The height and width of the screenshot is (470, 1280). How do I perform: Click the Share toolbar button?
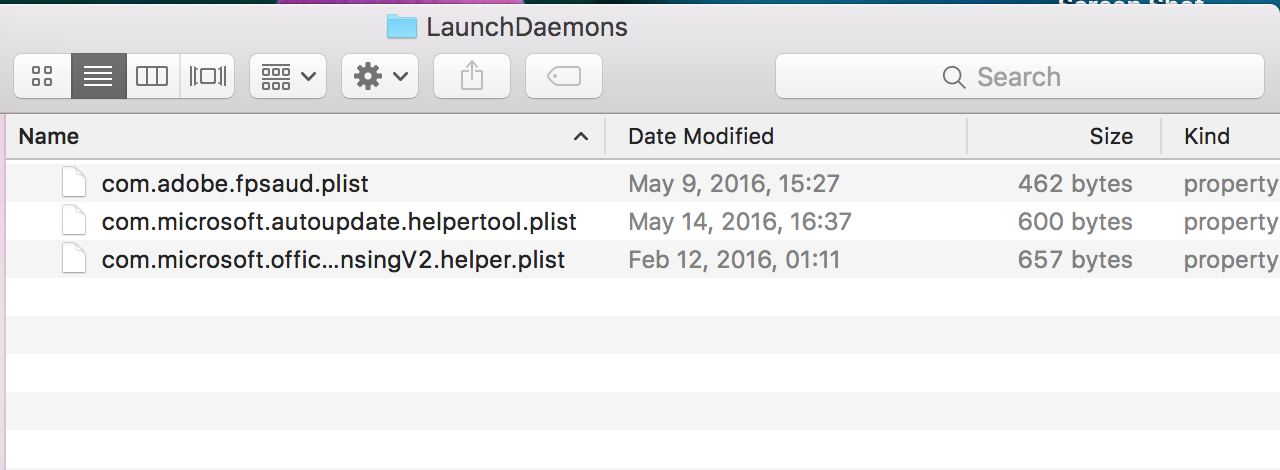click(471, 76)
